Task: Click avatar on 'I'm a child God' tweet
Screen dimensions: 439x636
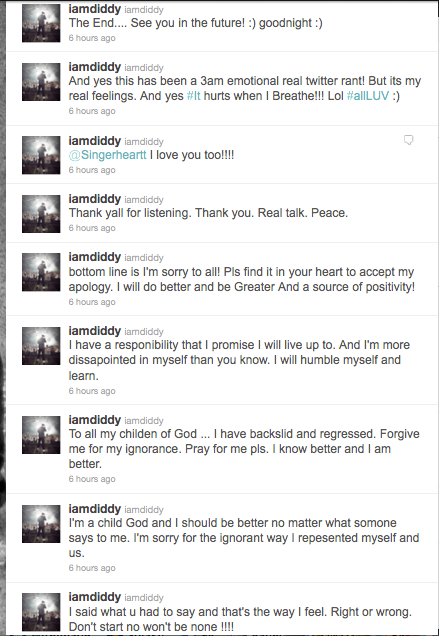Action: pyautogui.click(x=41, y=524)
